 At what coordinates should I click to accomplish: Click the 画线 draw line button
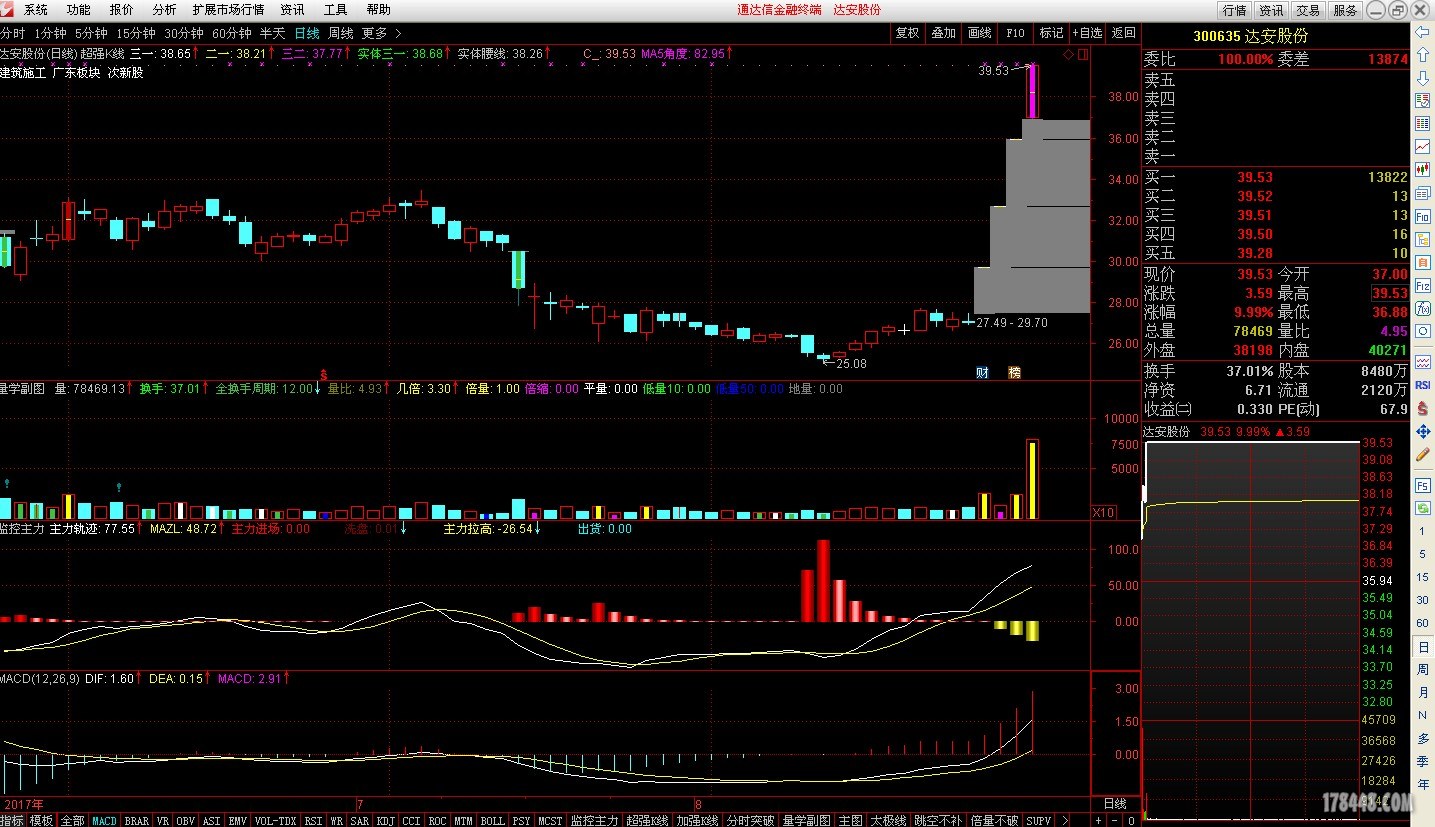pyautogui.click(x=979, y=33)
